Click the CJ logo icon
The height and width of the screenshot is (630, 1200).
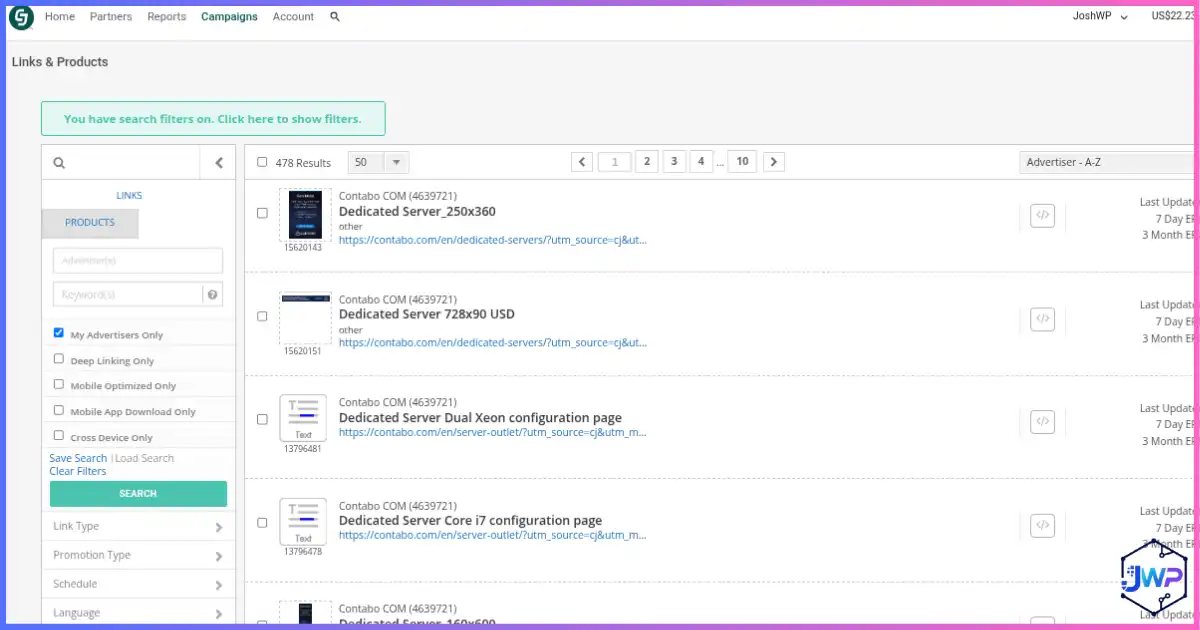click(21, 17)
